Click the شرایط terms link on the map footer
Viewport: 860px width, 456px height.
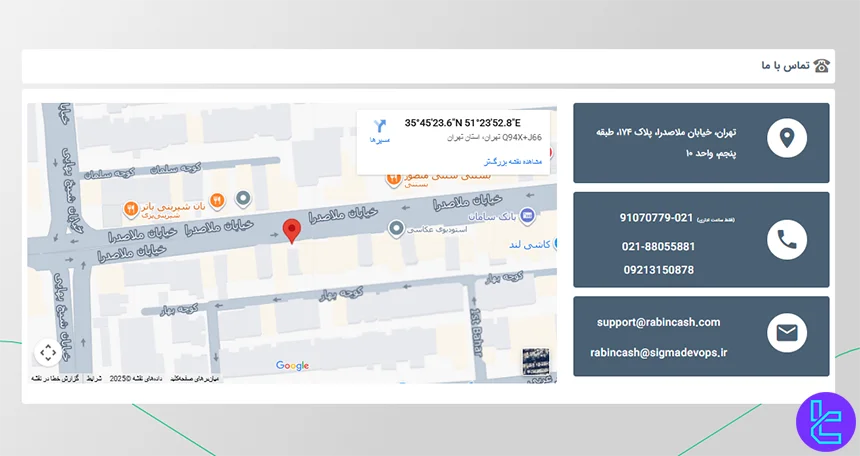(x=94, y=379)
